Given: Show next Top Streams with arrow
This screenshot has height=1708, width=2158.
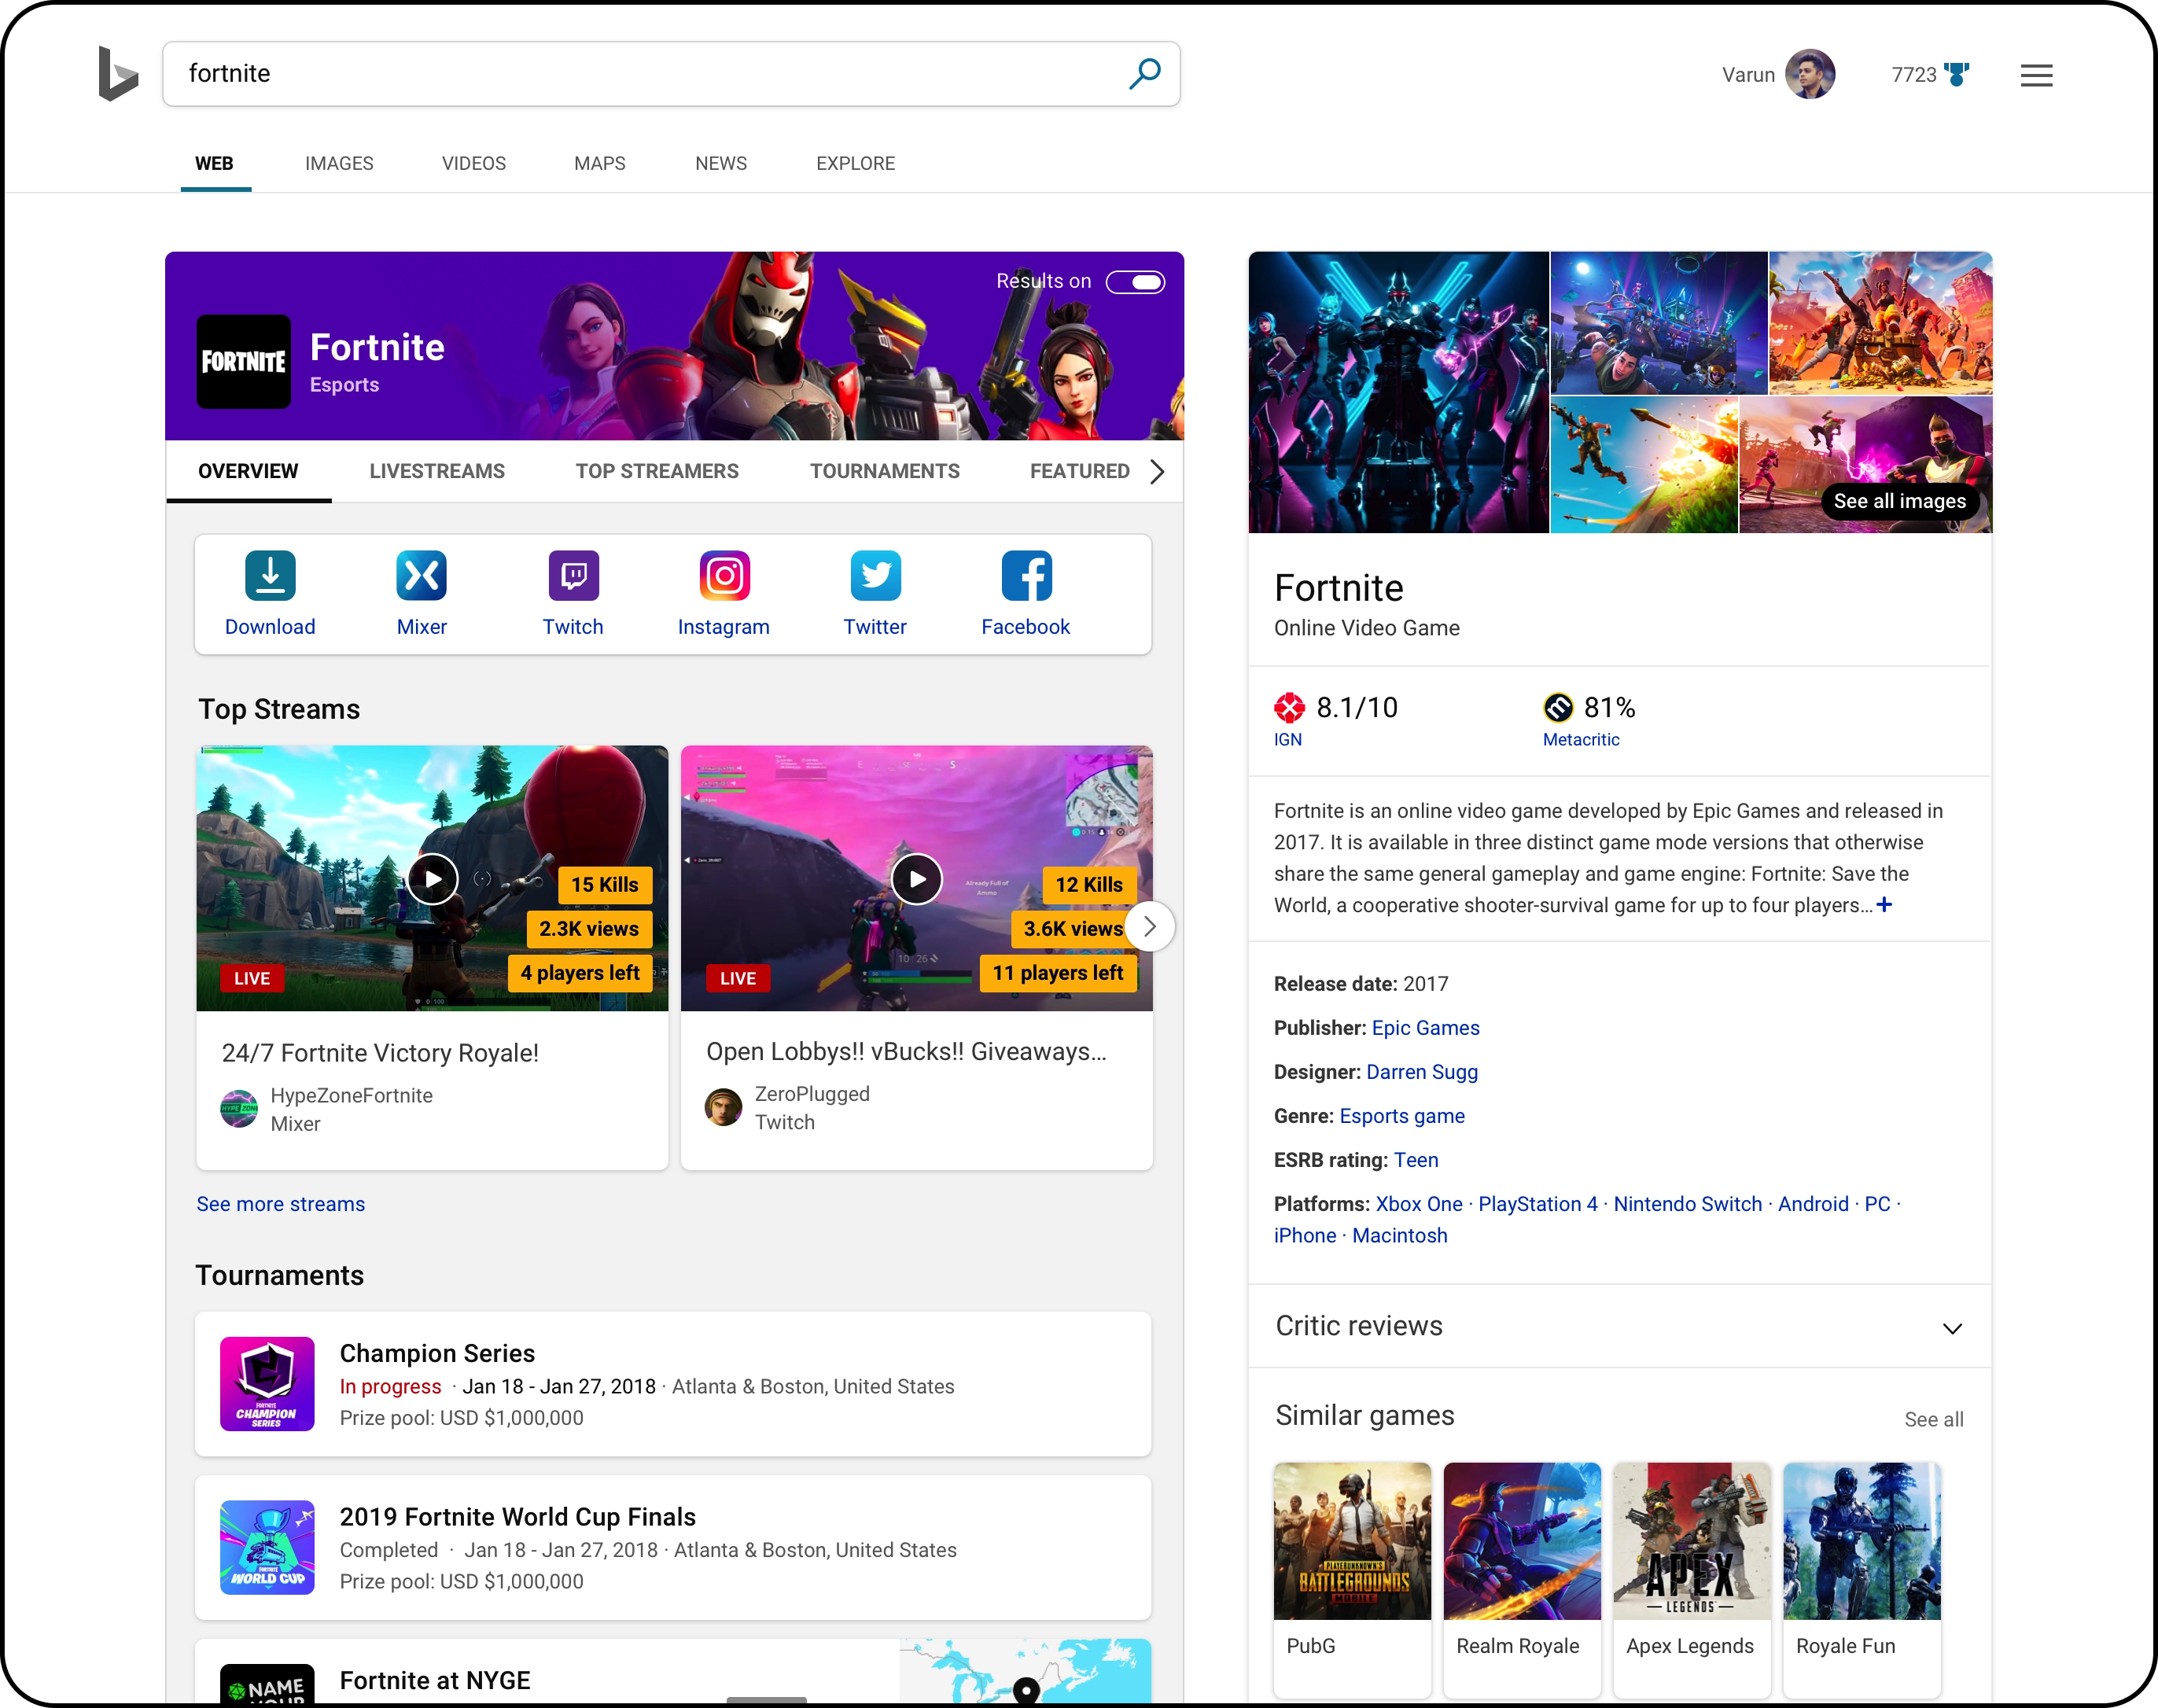Looking at the screenshot, I should (1150, 927).
